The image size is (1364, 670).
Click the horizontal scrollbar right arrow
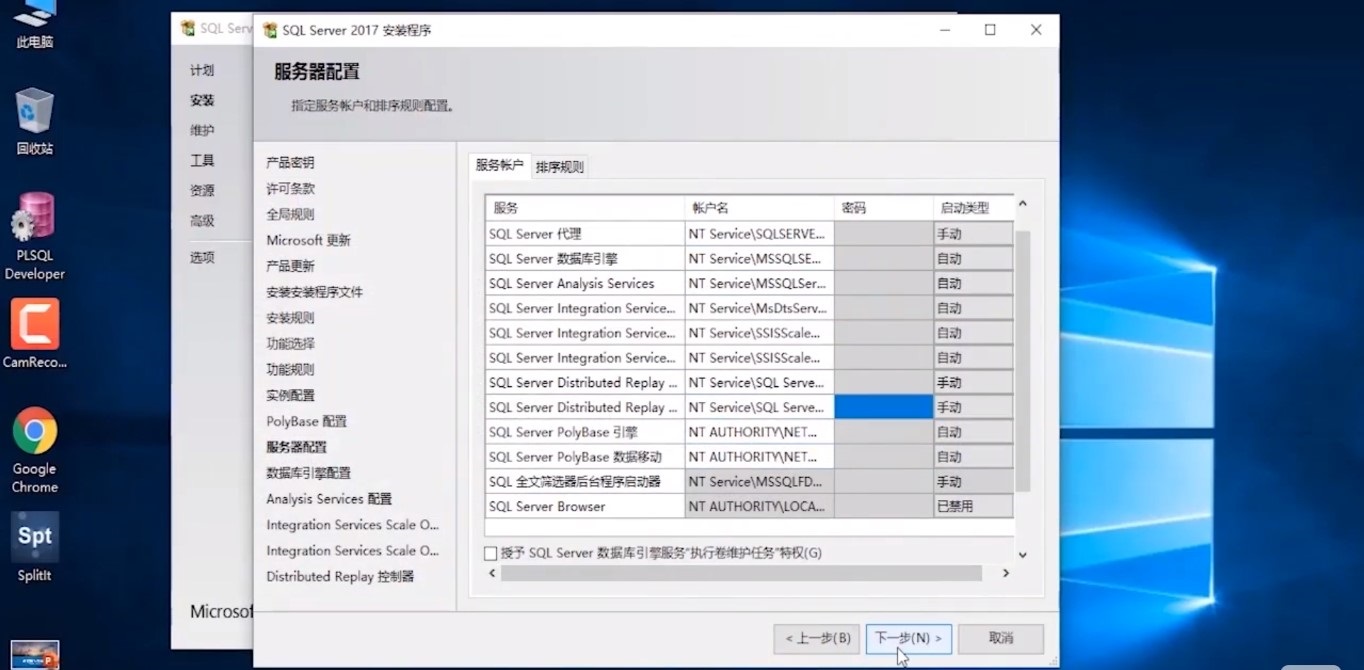tap(1005, 573)
